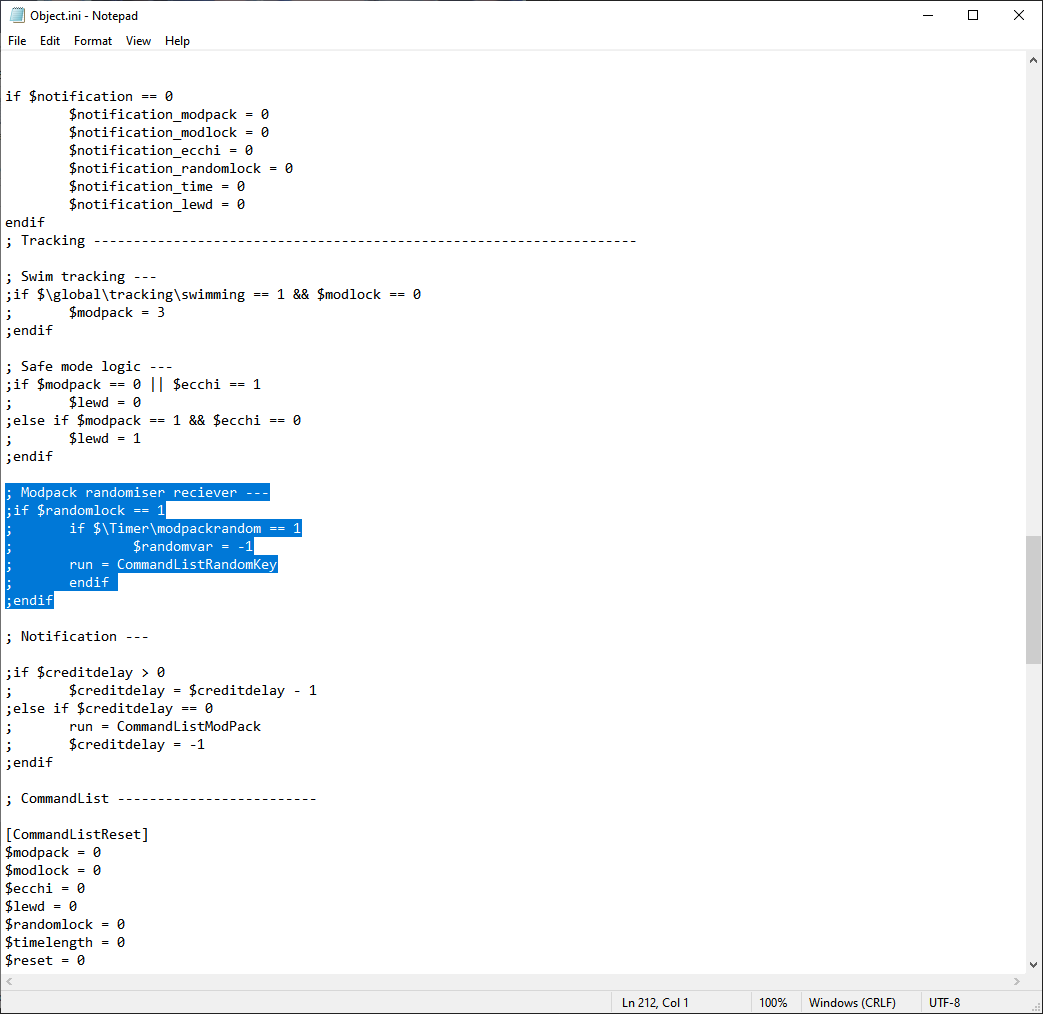The width and height of the screenshot is (1043, 1014).
Task: Click the line '$notification_time = 0'
Action: pos(157,186)
